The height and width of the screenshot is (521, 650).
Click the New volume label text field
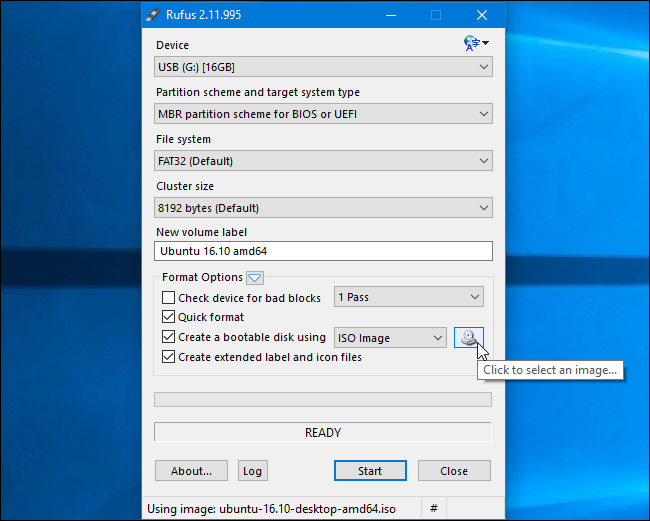(323, 251)
